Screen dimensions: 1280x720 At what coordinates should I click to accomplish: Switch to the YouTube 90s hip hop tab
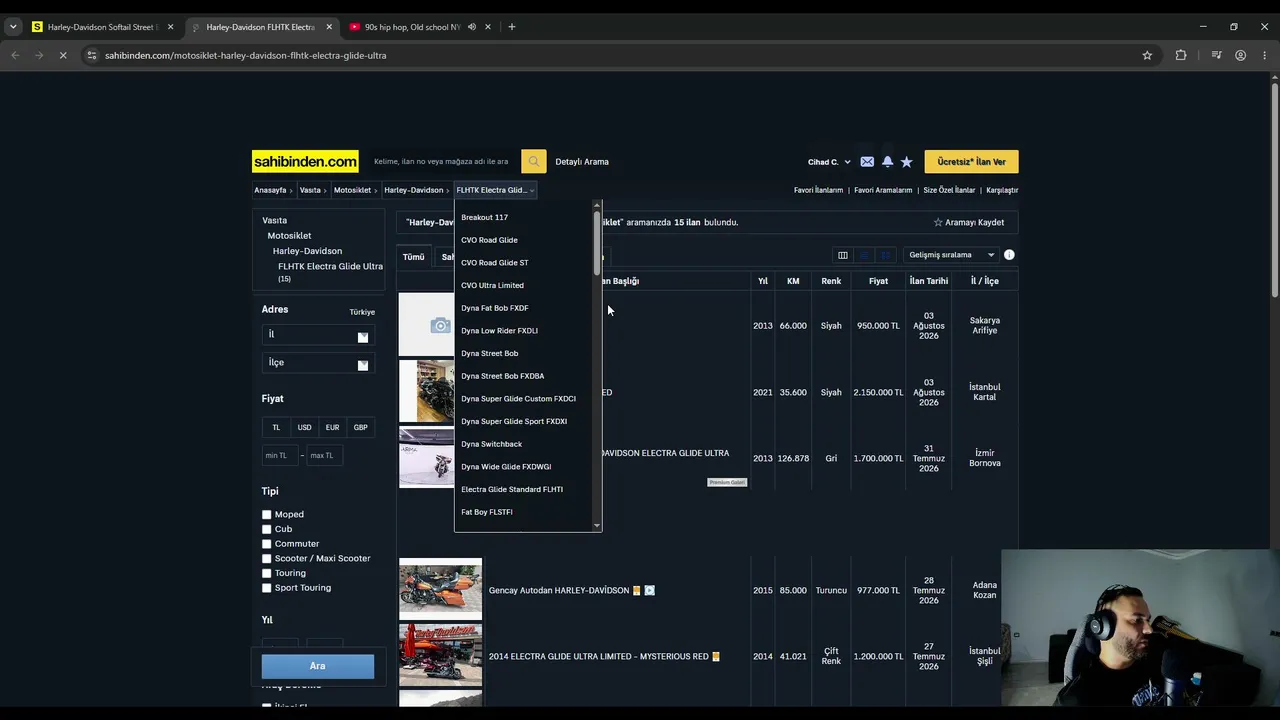(x=413, y=27)
